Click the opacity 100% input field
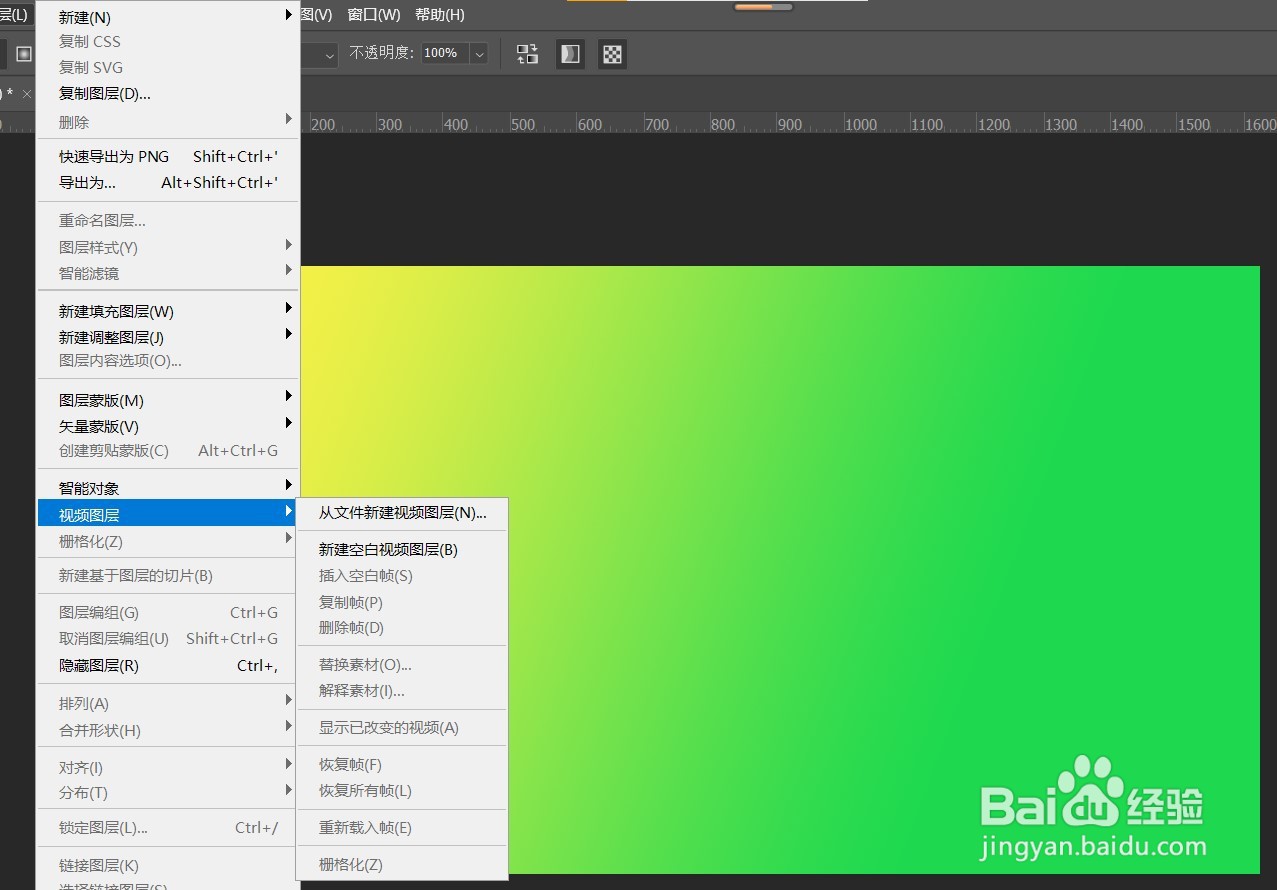The image size is (1277, 890). coord(444,53)
